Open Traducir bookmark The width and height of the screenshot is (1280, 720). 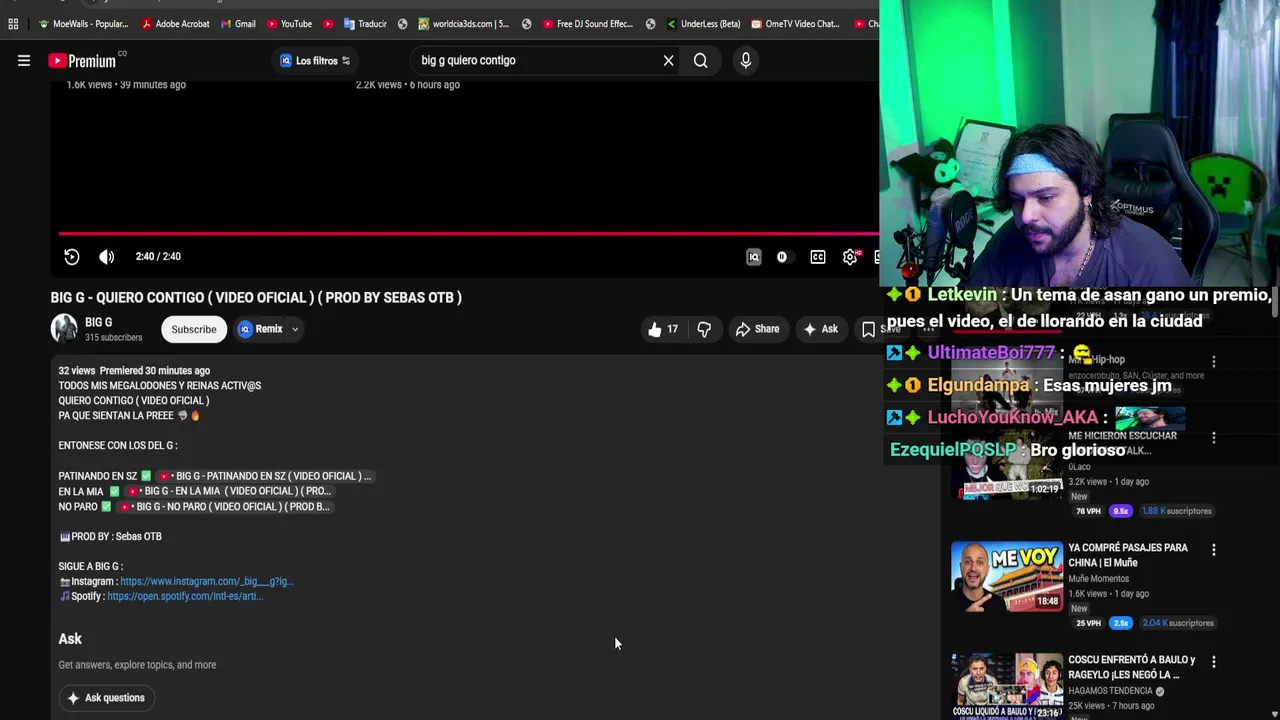click(365, 24)
